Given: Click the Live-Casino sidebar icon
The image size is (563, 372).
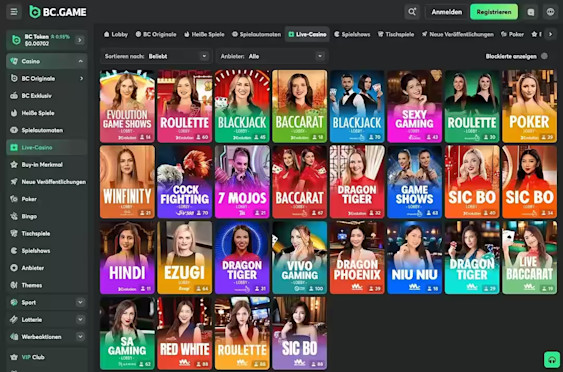Looking at the screenshot, I should pyautogui.click(x=14, y=148).
